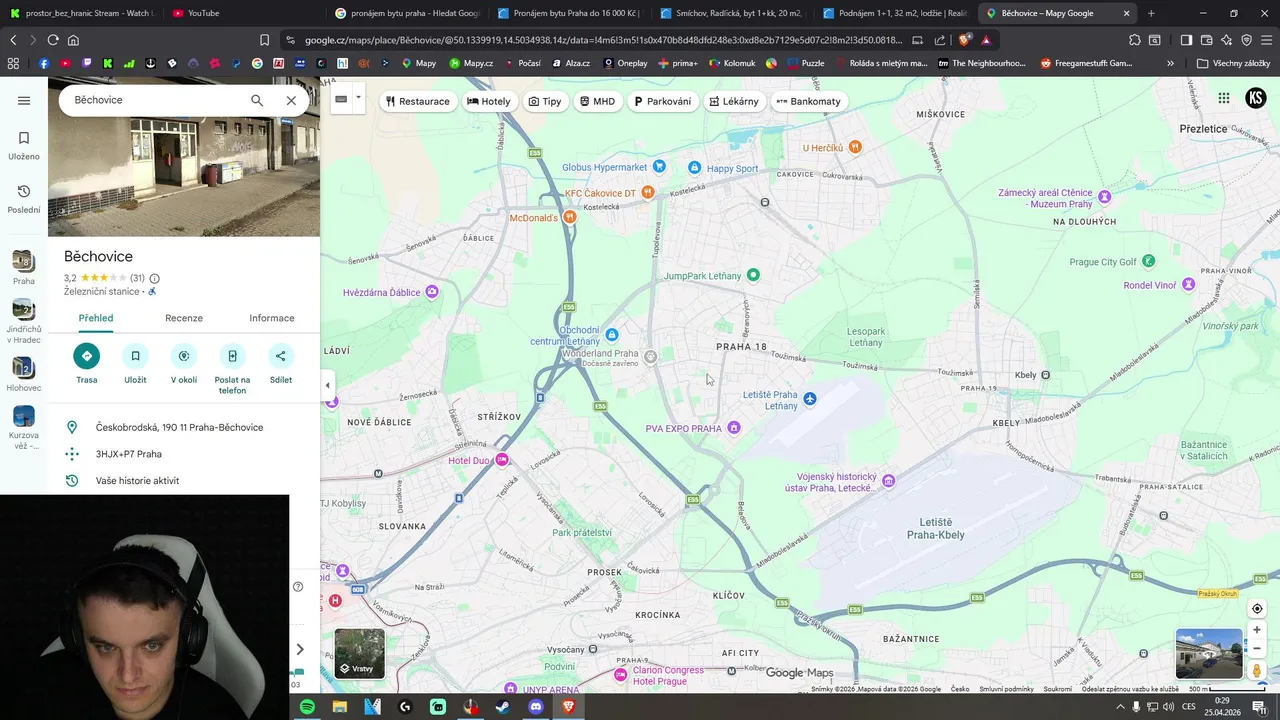Open Steam from the taskbar
This screenshot has height=720, width=1280.
(x=503, y=706)
